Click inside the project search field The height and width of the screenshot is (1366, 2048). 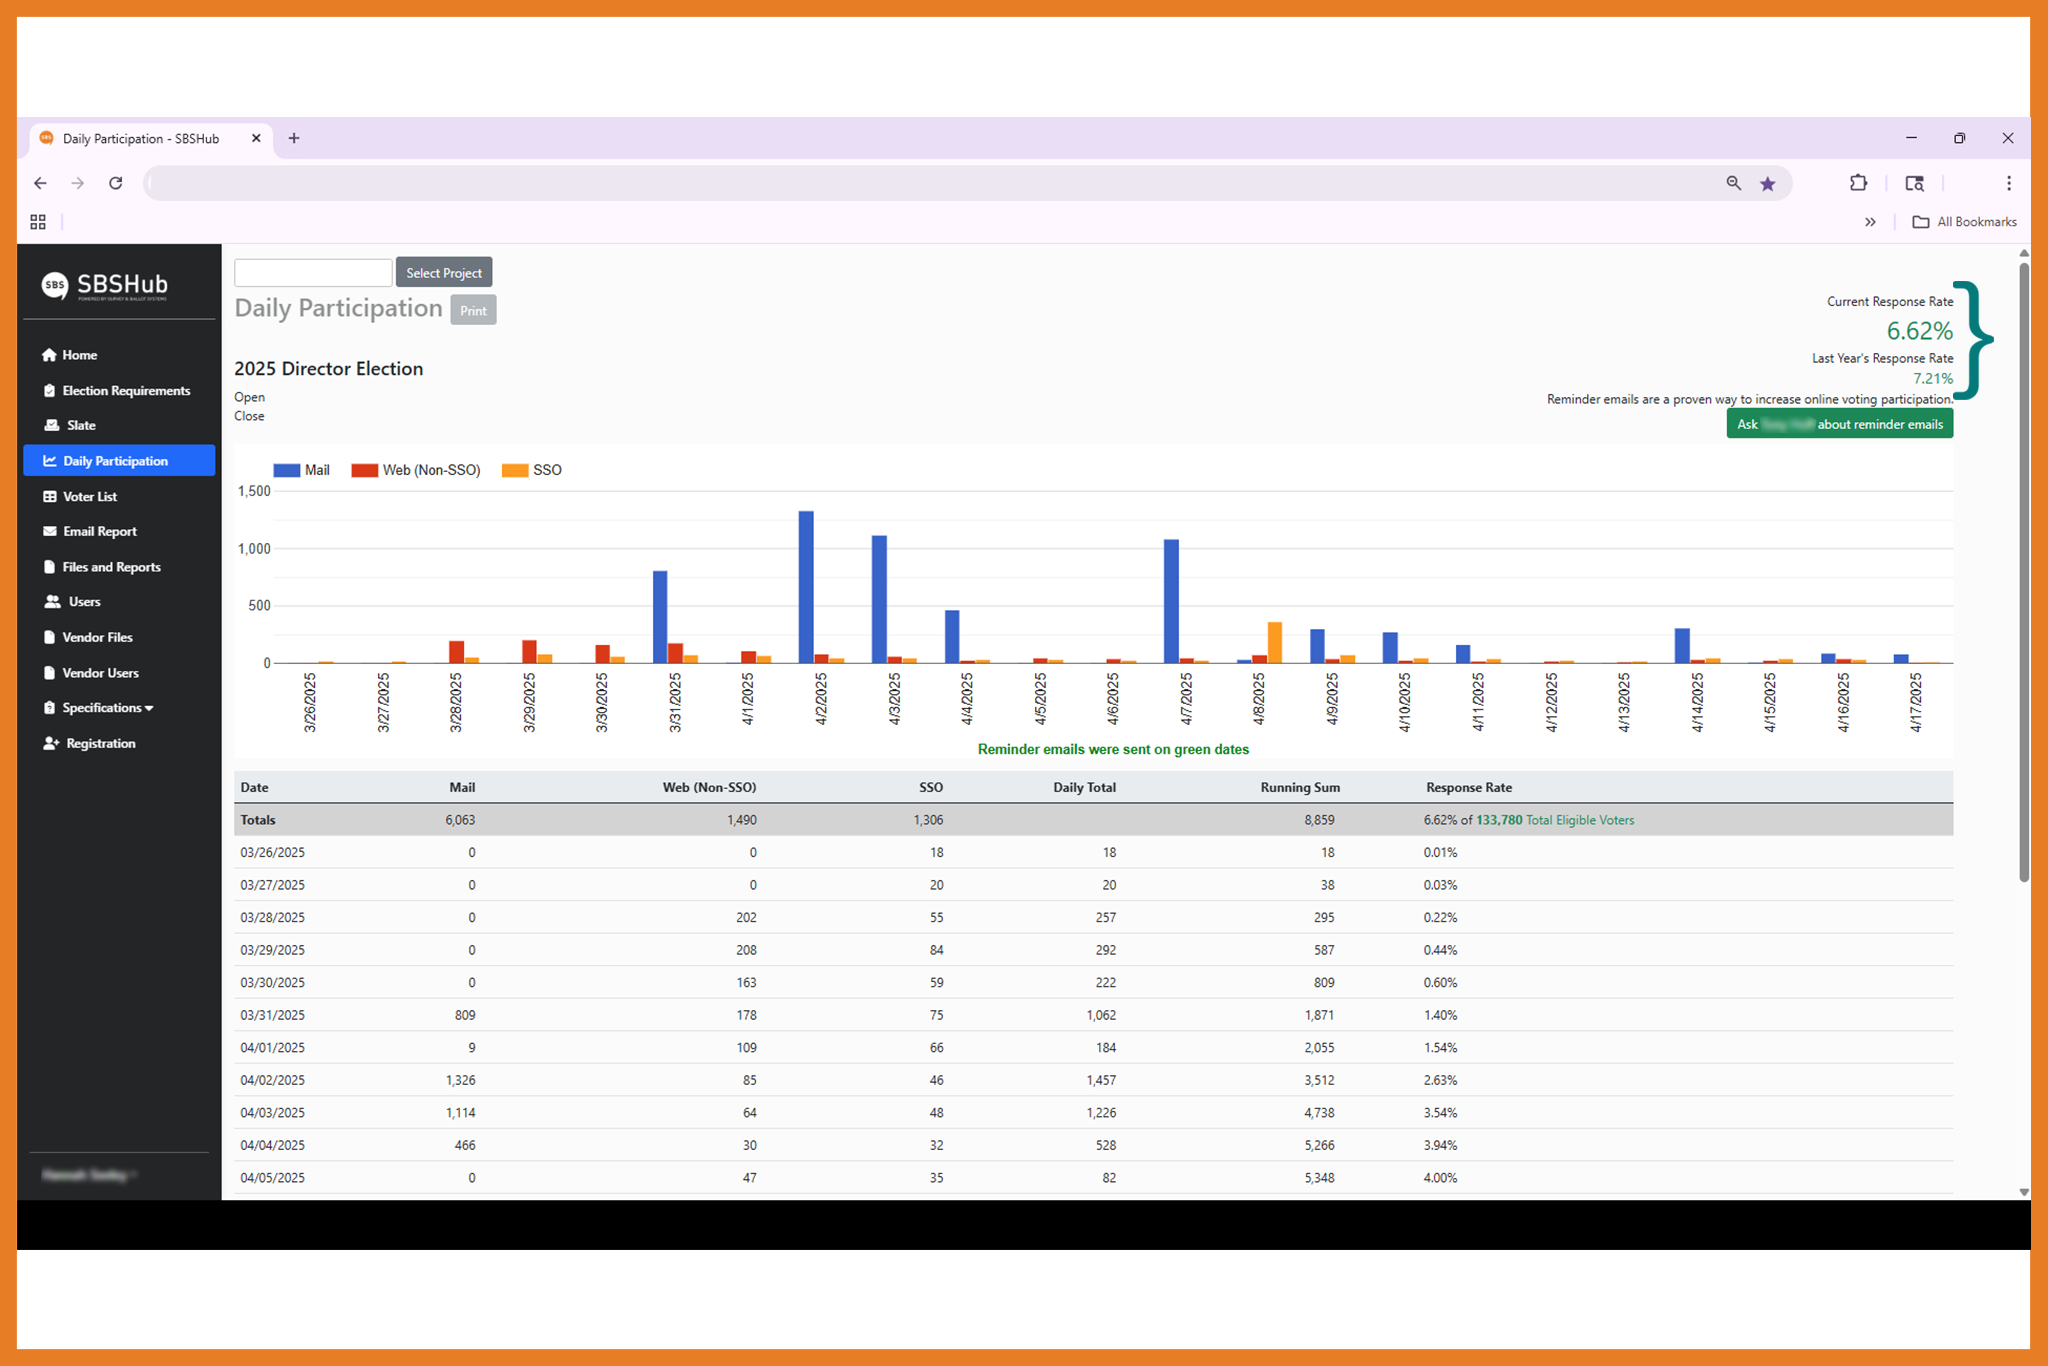312,271
